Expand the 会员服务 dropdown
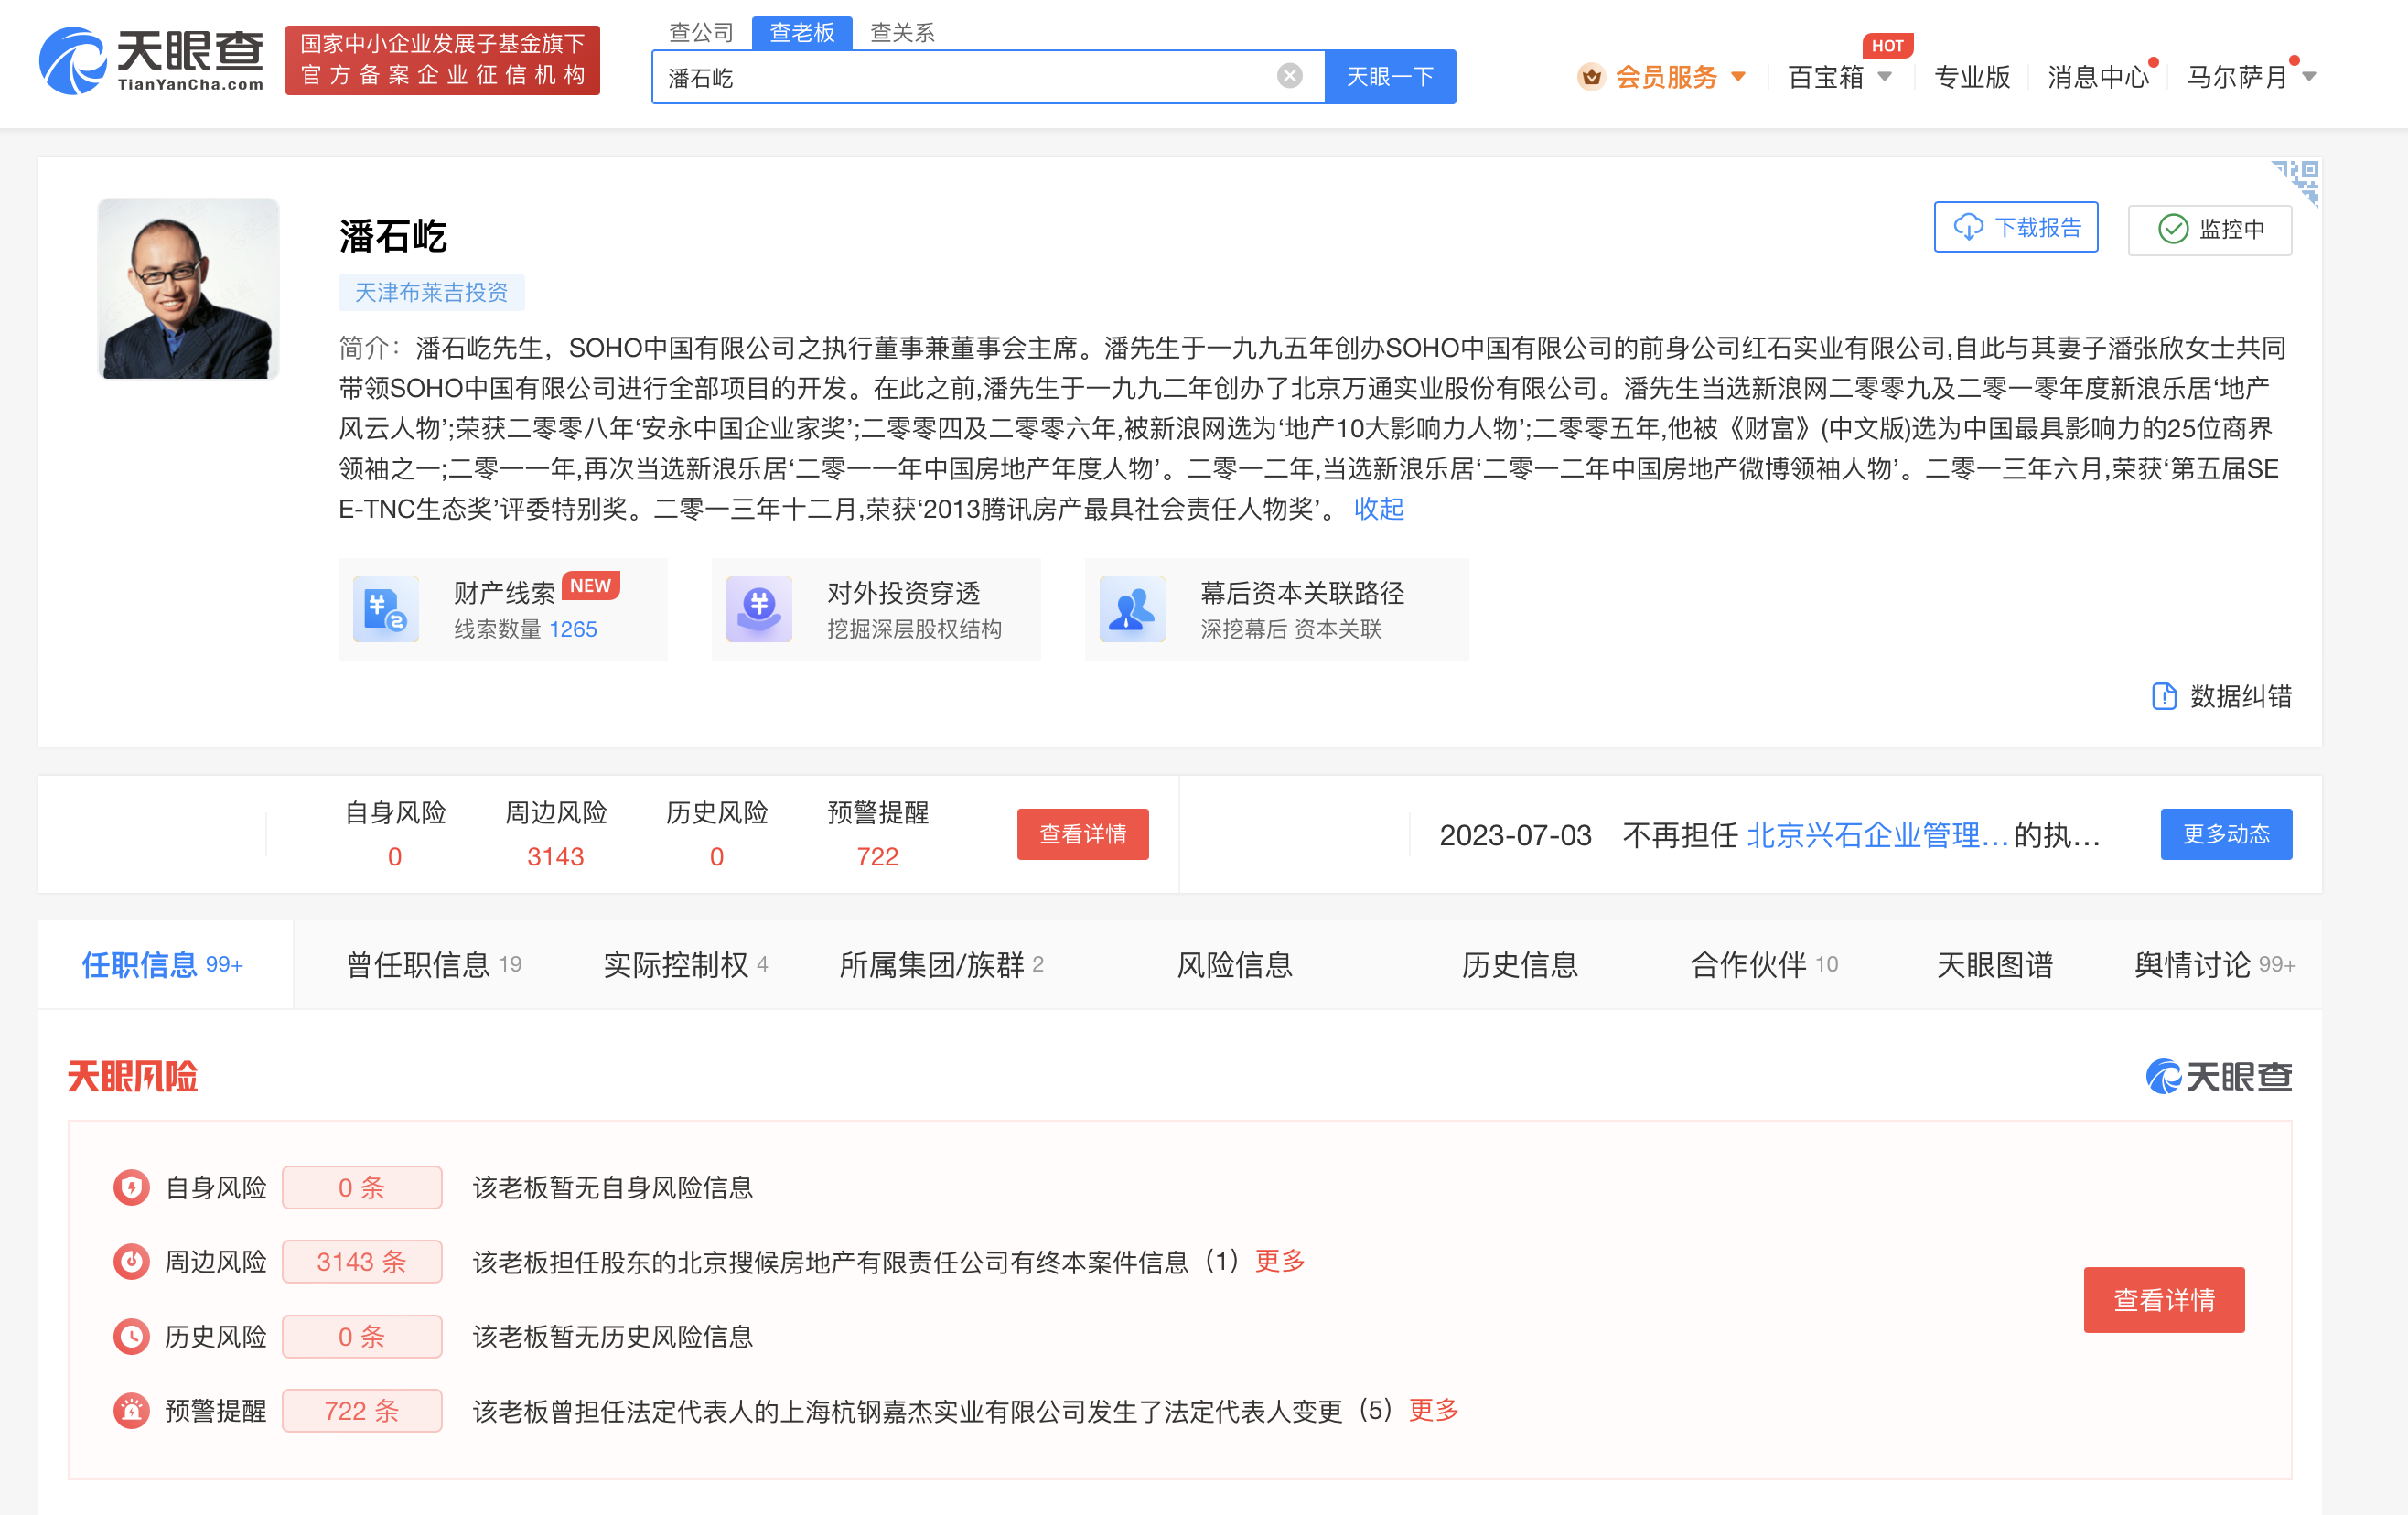This screenshot has width=2408, height=1515. 1738,77
